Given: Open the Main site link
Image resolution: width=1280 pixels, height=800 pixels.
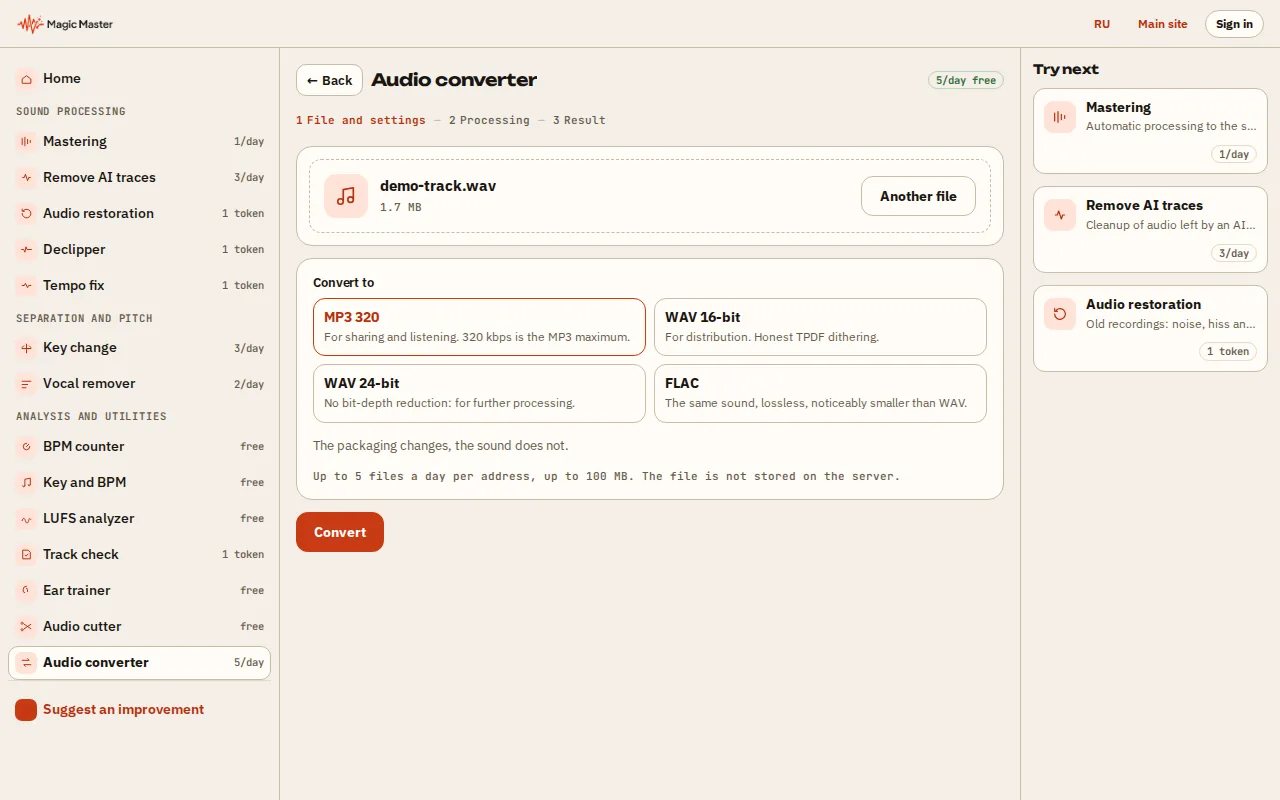Looking at the screenshot, I should tap(1163, 24).
